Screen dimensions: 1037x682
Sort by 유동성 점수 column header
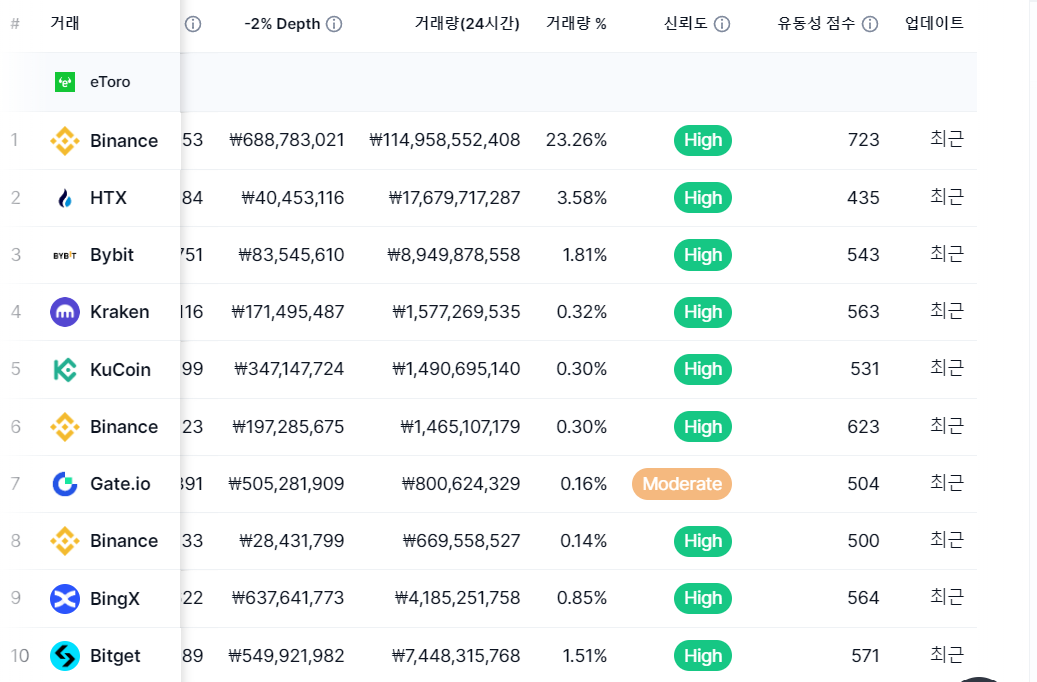(x=816, y=24)
